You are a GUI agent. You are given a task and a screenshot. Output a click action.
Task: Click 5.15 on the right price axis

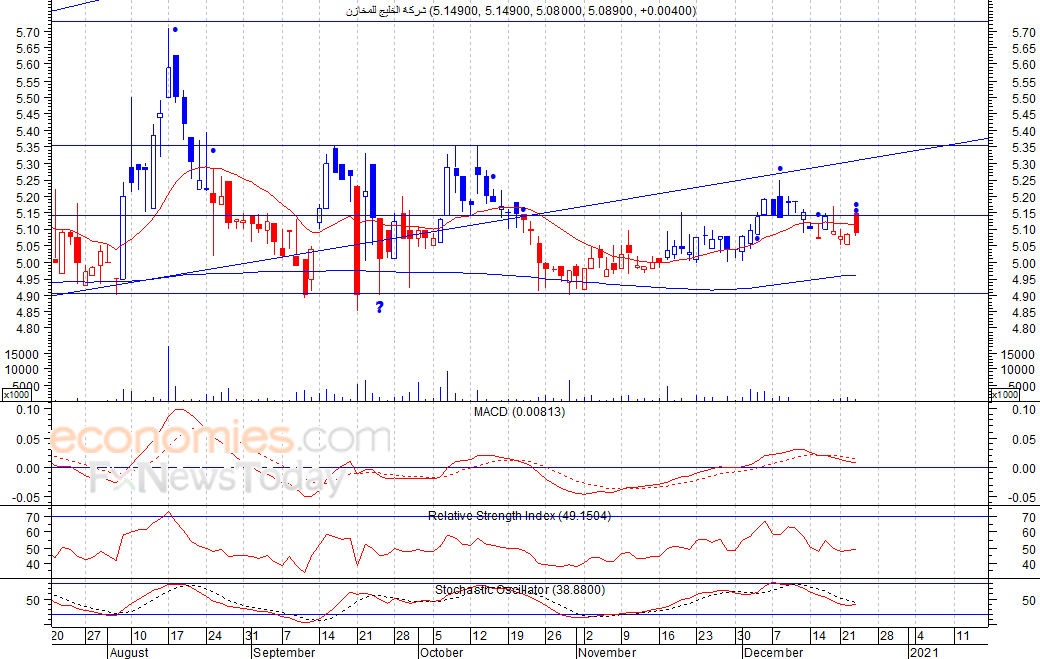click(x=1024, y=213)
